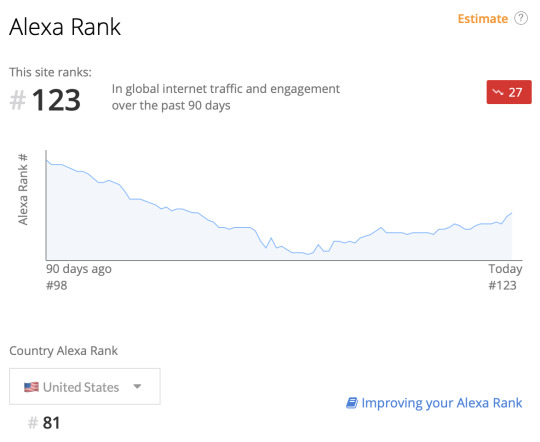
Task: Click the global rank number 123
Action: [56, 100]
